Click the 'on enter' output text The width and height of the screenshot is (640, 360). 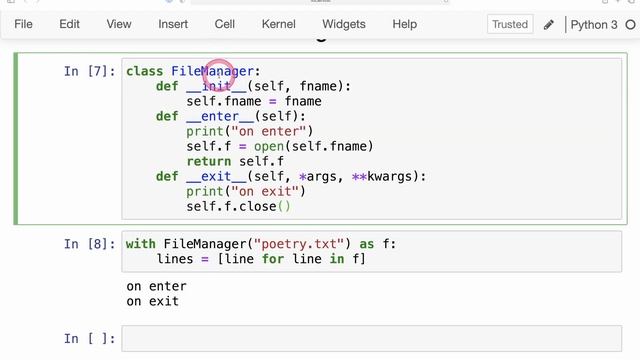156,286
